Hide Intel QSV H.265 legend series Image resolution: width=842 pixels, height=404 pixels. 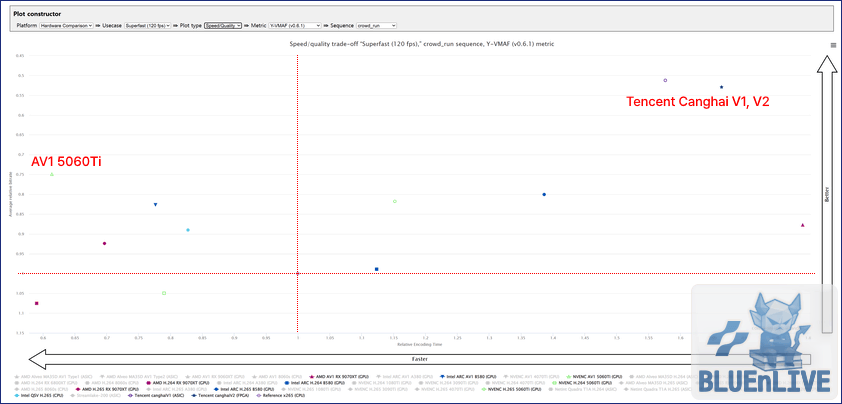tap(39, 395)
